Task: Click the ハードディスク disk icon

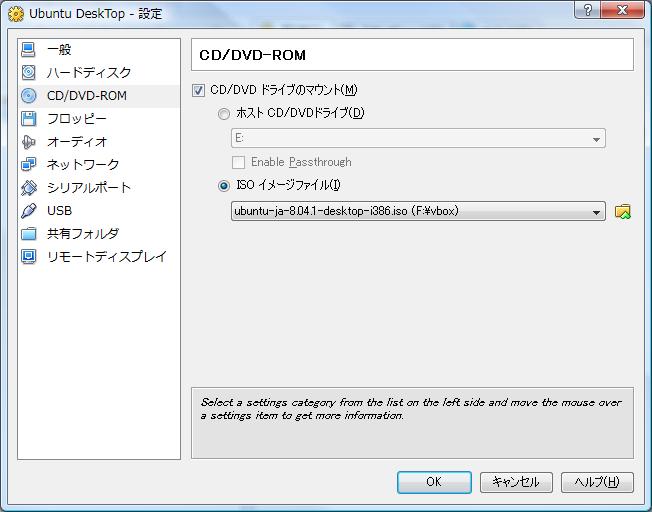Action: (28, 72)
